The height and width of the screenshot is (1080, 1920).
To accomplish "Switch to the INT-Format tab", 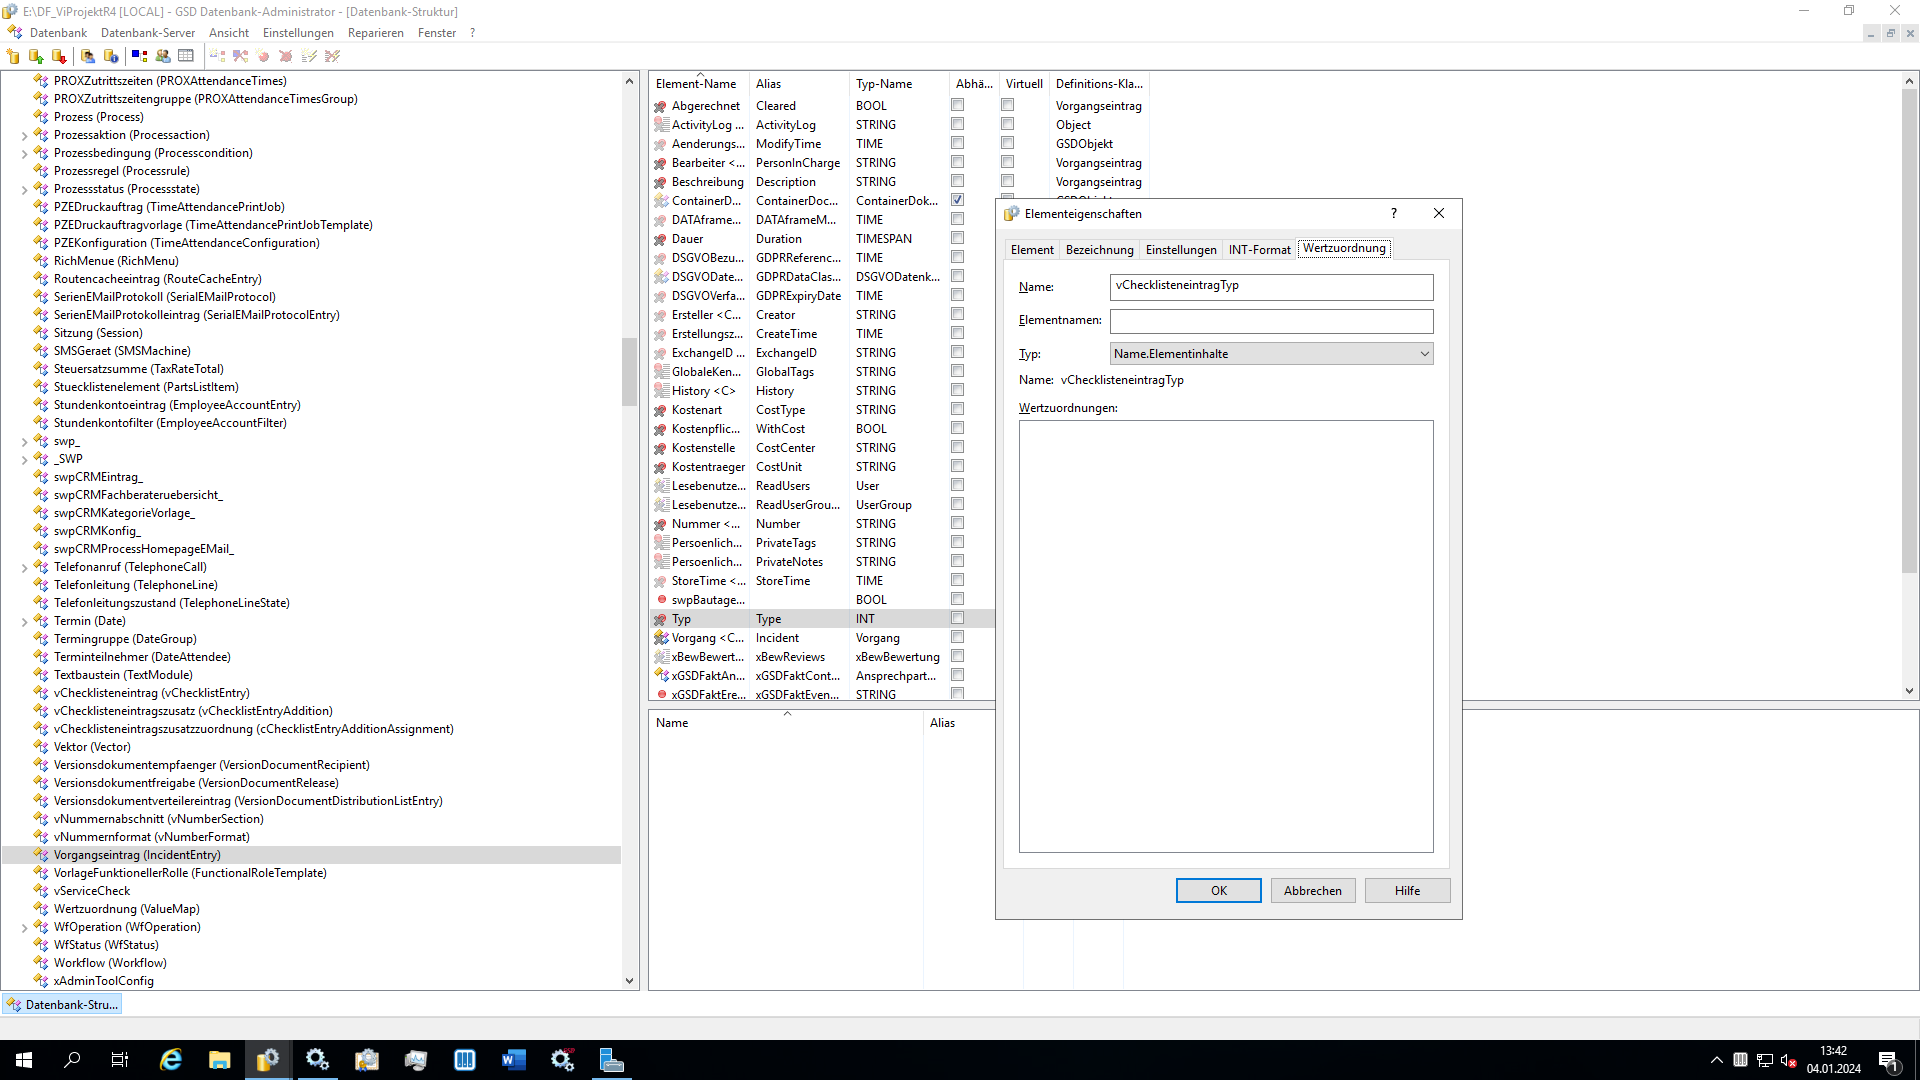I will pyautogui.click(x=1259, y=250).
